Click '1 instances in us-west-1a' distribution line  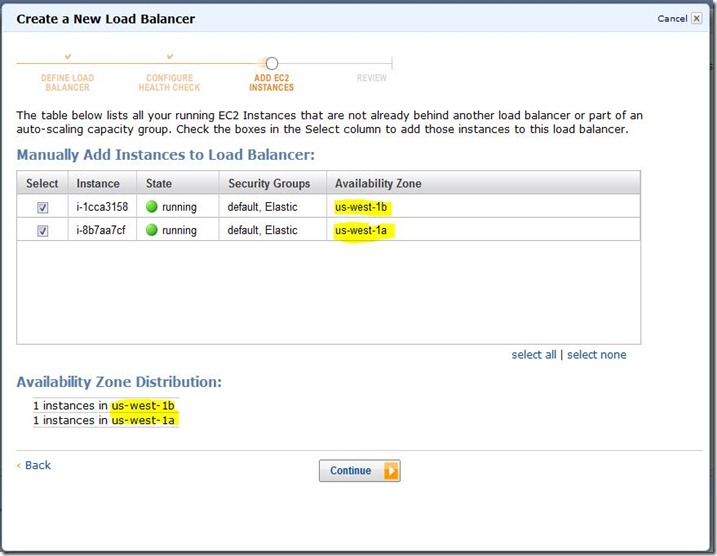[x=104, y=420]
